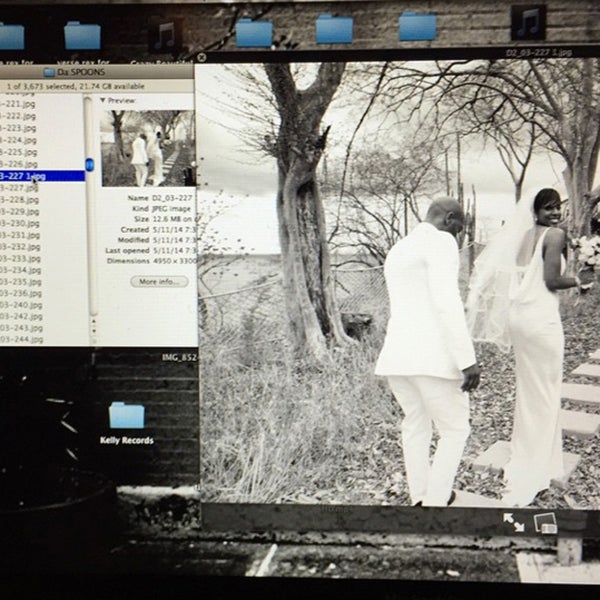Click the open-with-Preview icon in Quick Look
Screen dimensions: 600x600
[545, 521]
